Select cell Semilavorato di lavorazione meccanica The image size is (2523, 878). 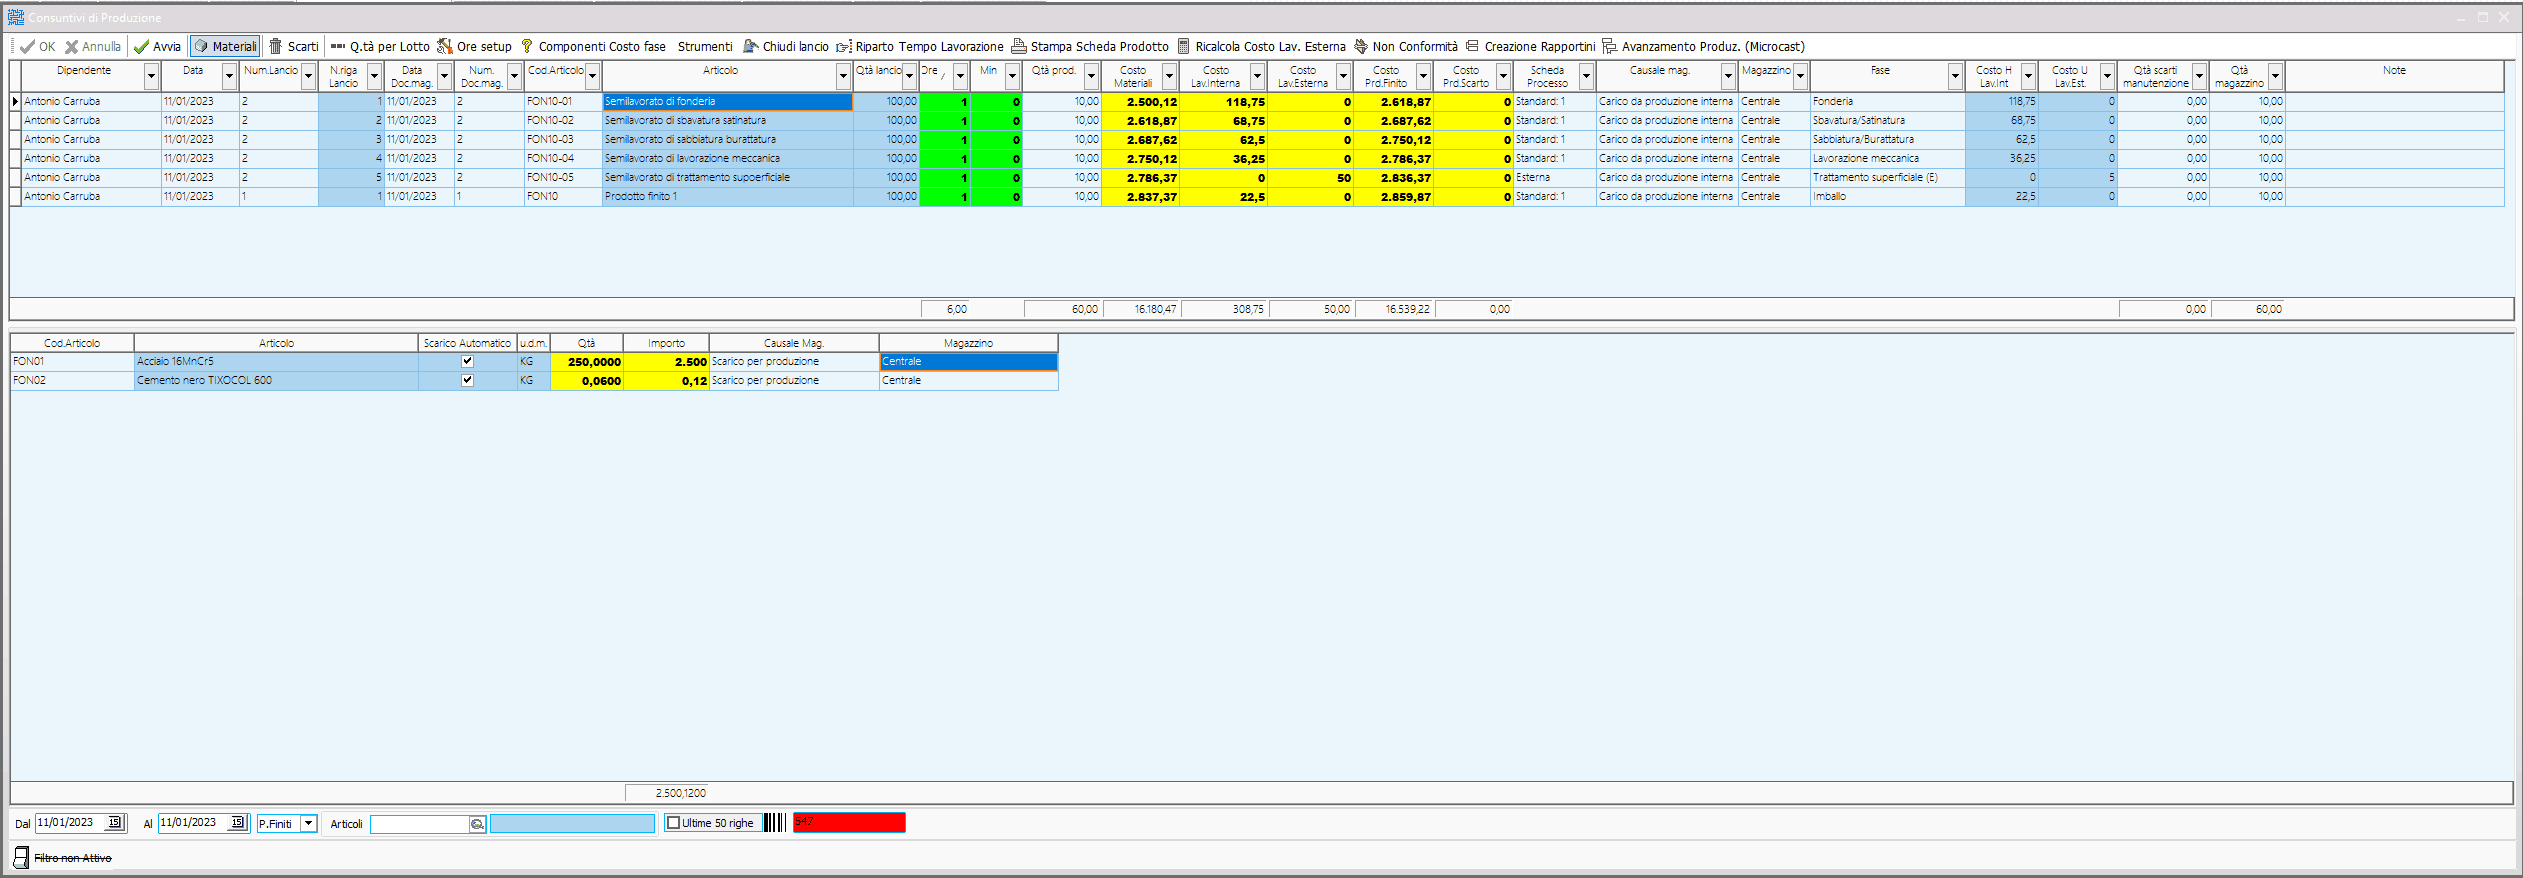[x=727, y=158]
